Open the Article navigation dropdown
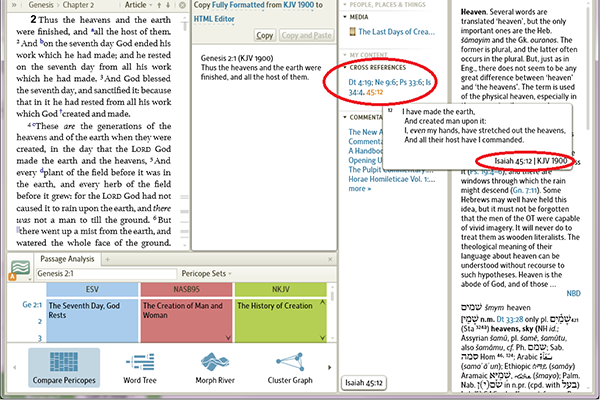 click(x=138, y=5)
